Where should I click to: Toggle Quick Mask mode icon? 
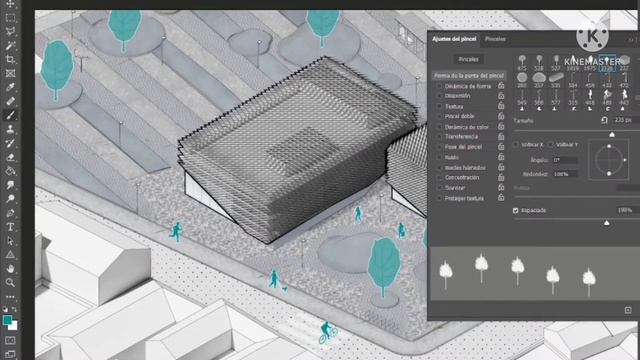pos(10,340)
